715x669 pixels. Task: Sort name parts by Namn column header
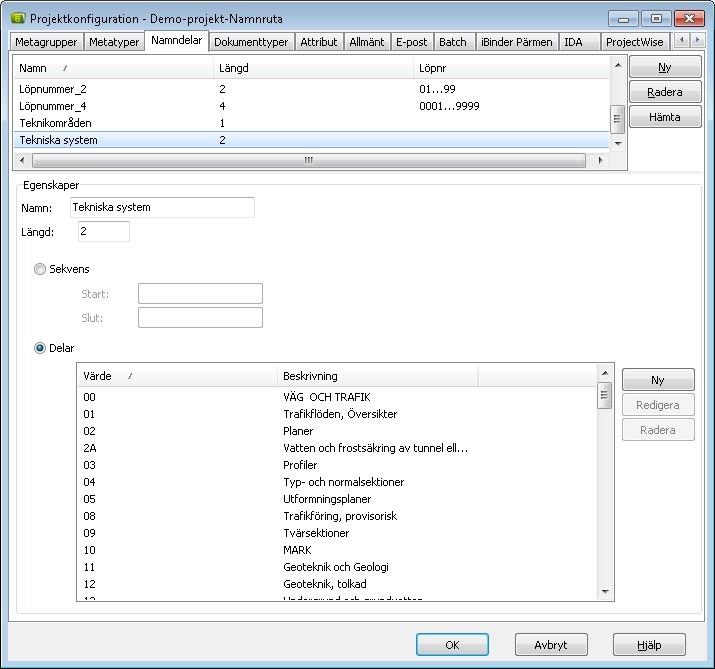point(113,68)
